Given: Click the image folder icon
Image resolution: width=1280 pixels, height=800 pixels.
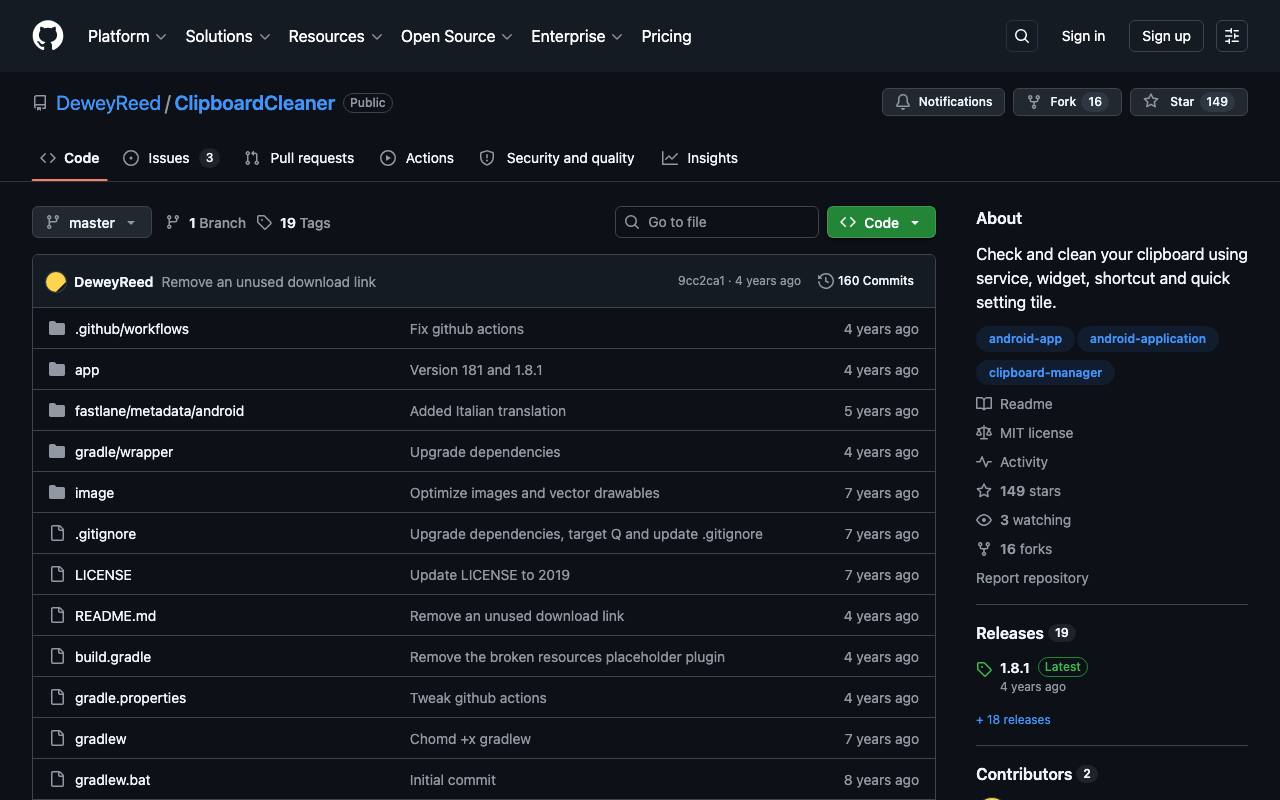Looking at the screenshot, I should (57, 493).
